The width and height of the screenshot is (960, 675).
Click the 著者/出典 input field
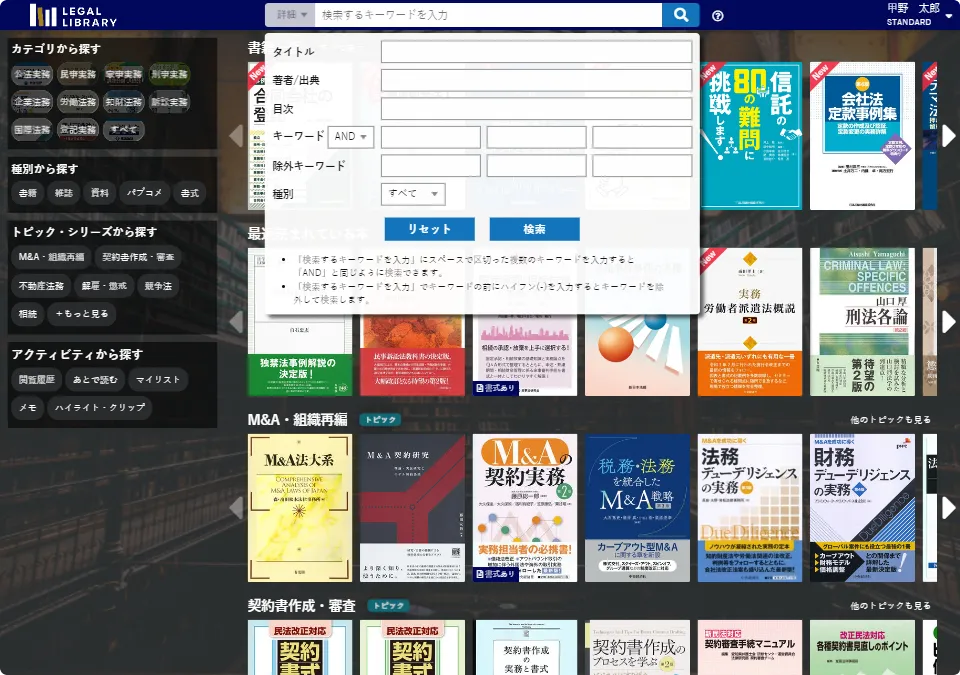click(x=536, y=80)
